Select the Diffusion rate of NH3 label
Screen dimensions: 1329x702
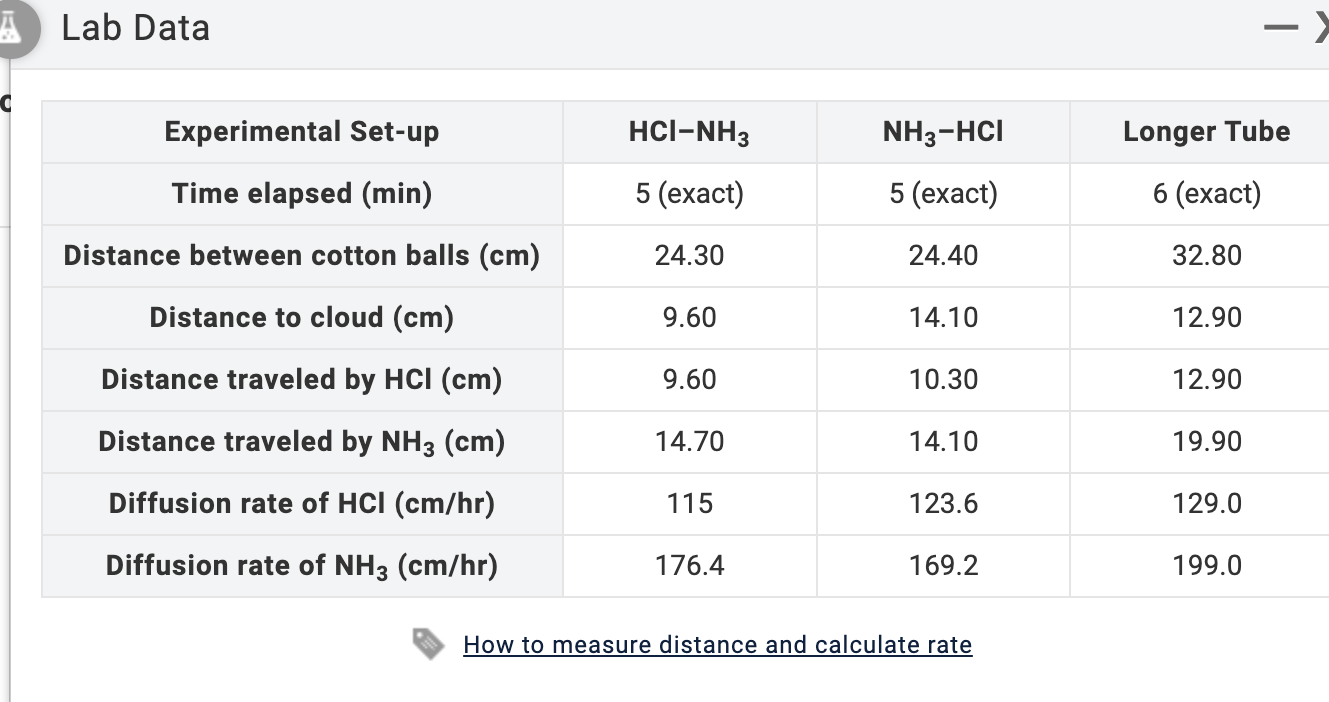301,565
